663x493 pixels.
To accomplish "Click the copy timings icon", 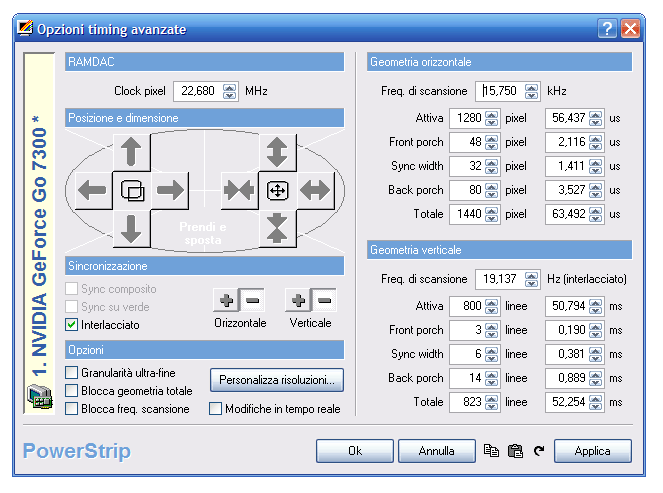I will tap(491, 451).
